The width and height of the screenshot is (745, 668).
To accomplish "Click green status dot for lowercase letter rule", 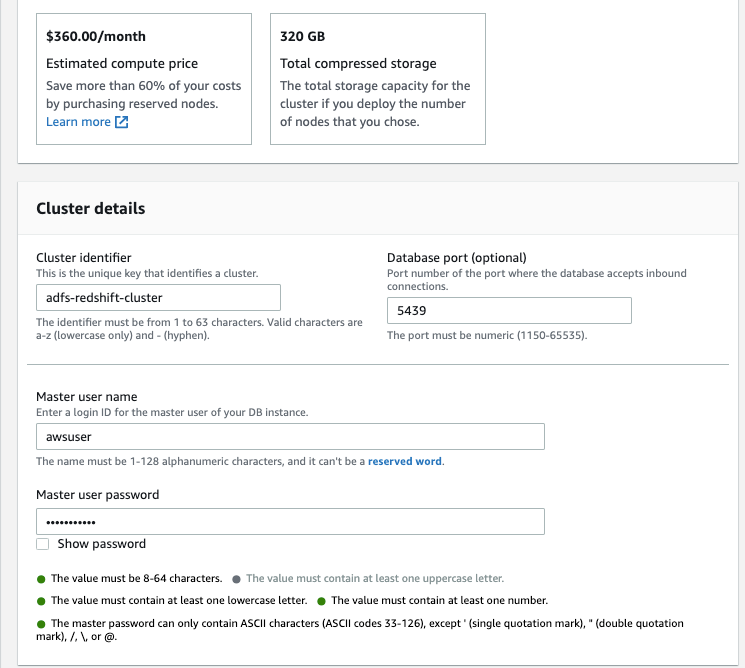I will (41, 601).
